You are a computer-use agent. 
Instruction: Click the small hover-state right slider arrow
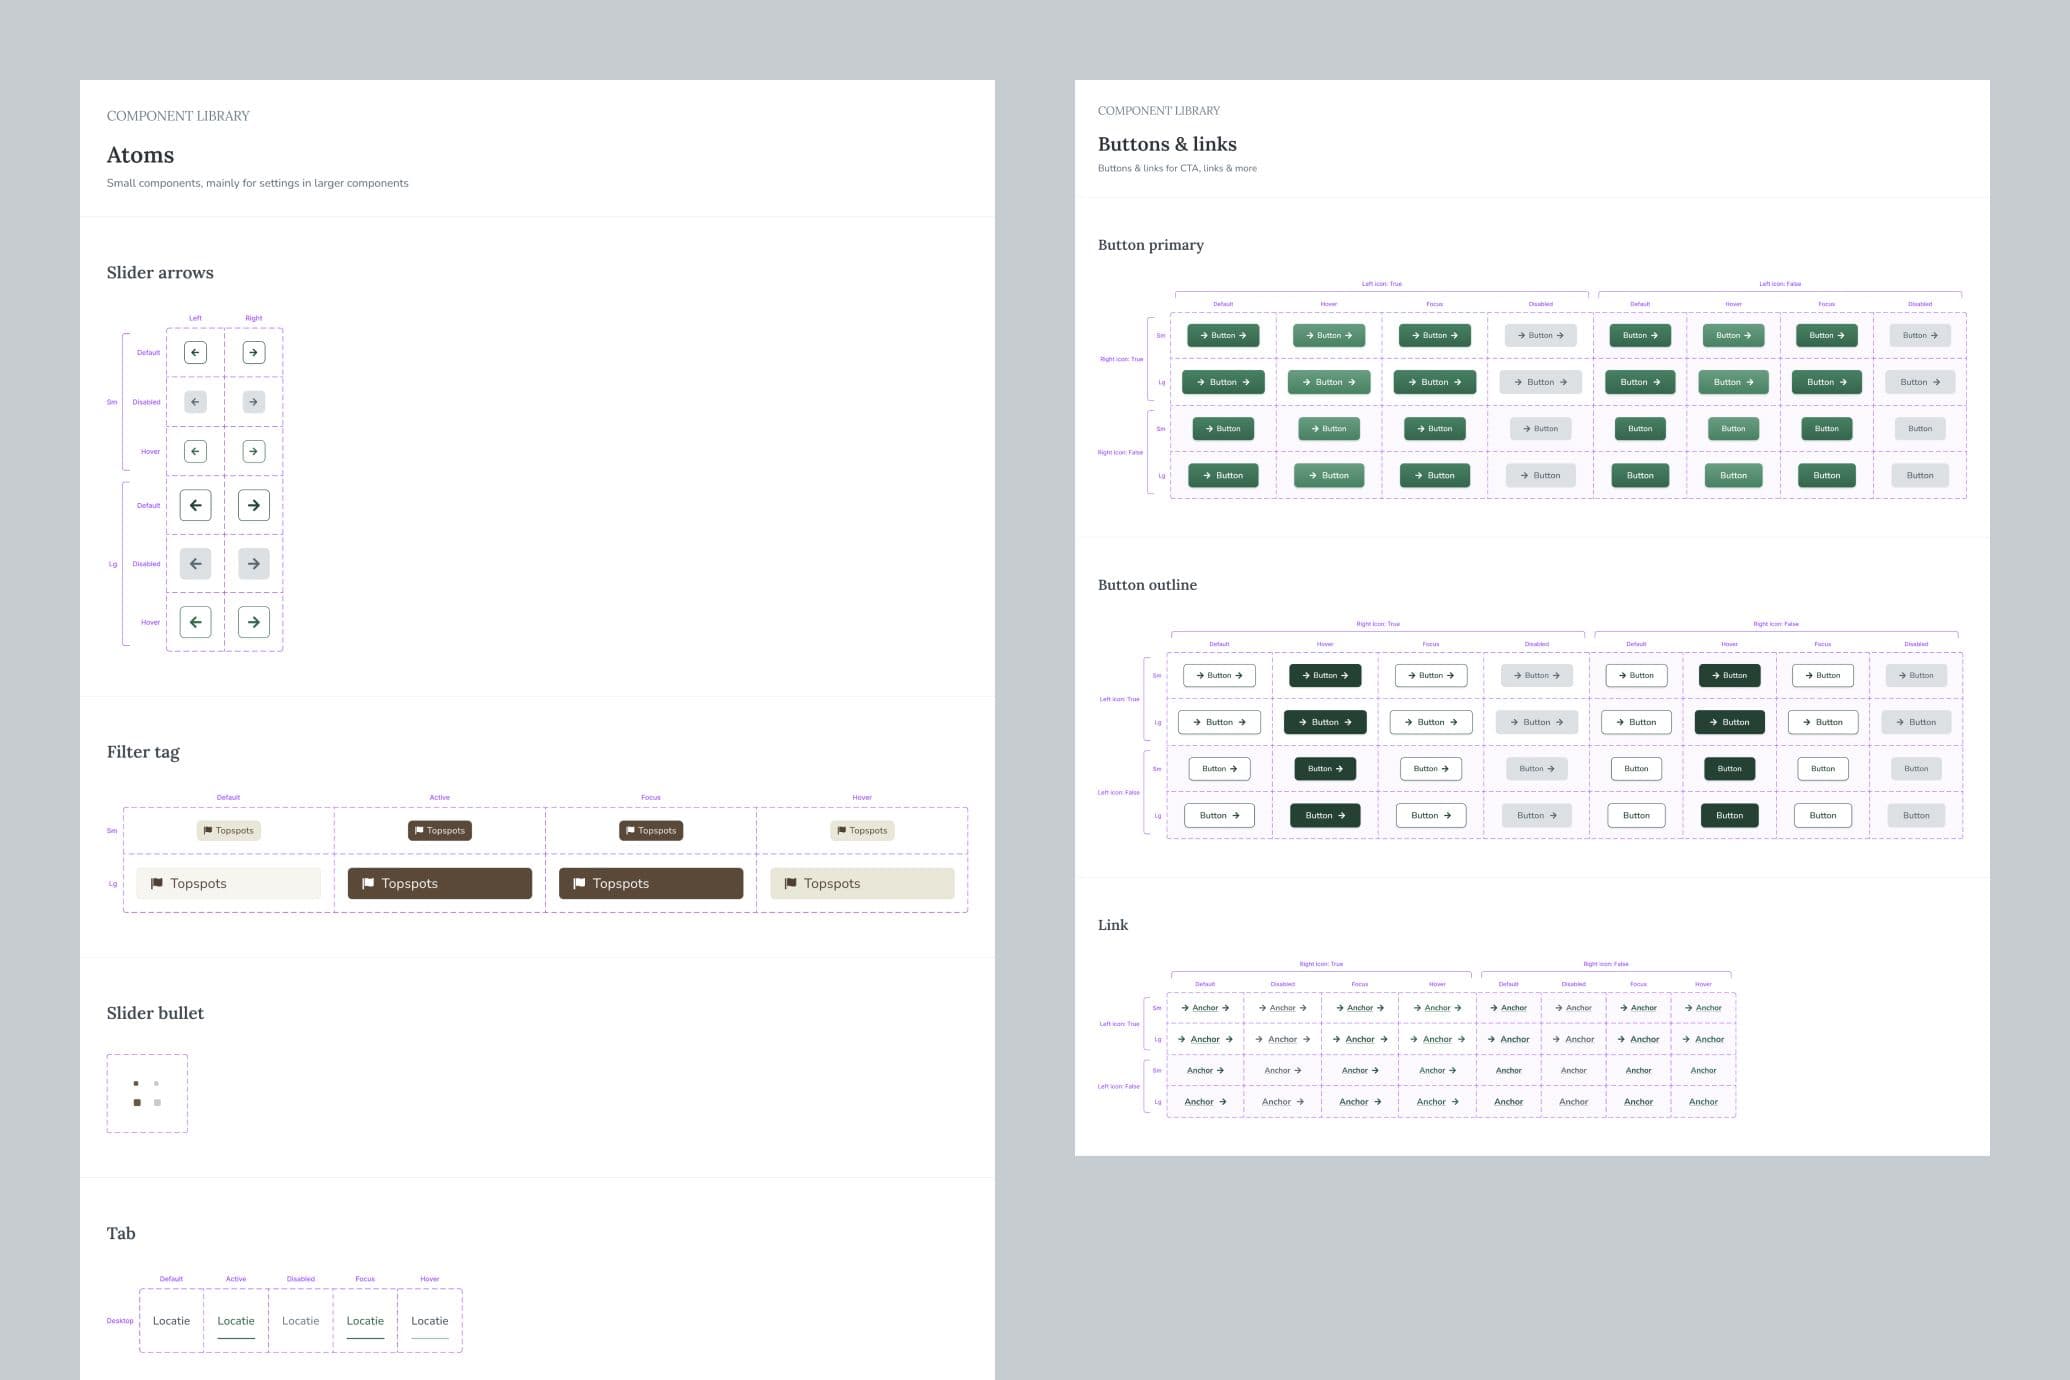point(253,451)
